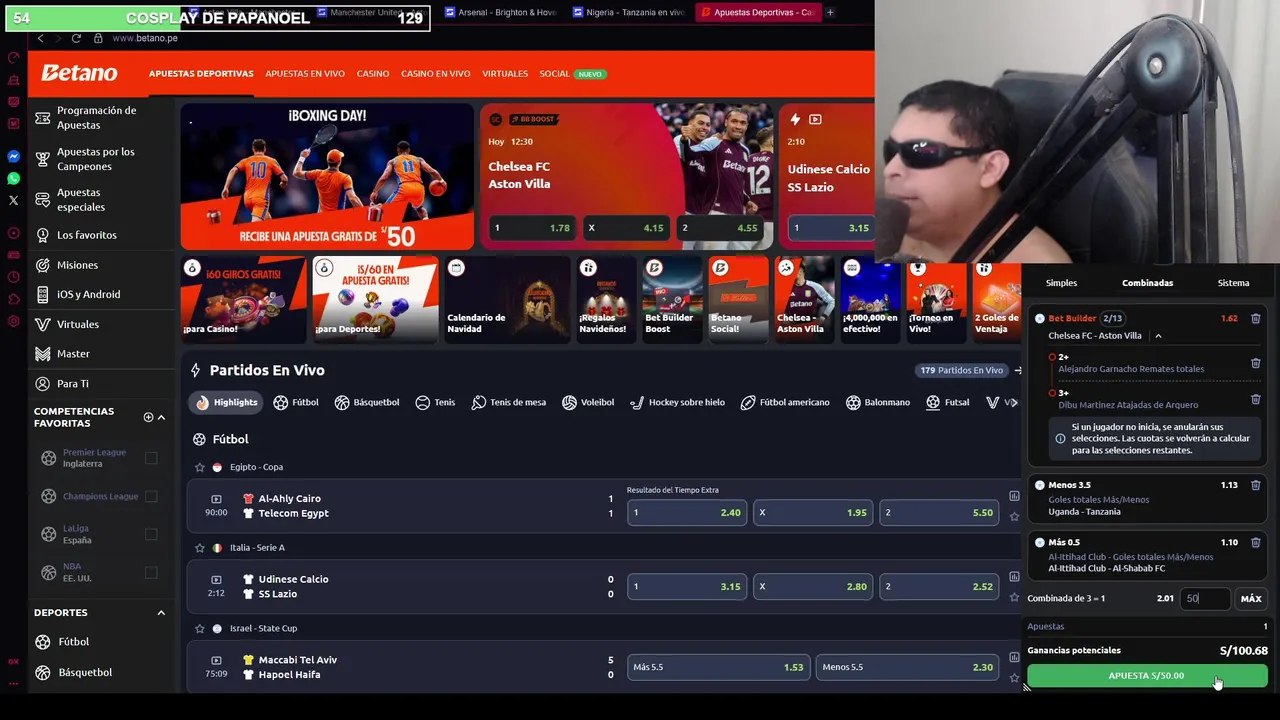Click the MÁX stake button
The image size is (1280, 720).
[x=1251, y=598]
